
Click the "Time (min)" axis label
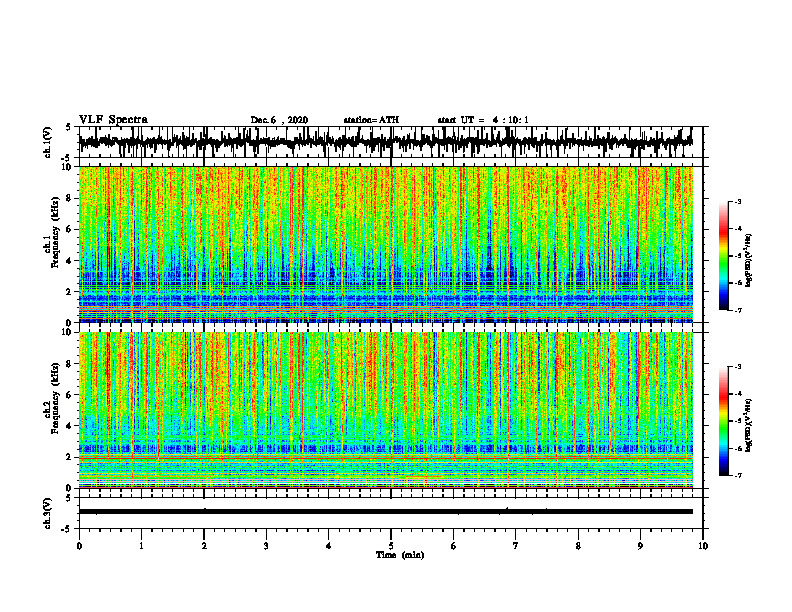[400, 555]
